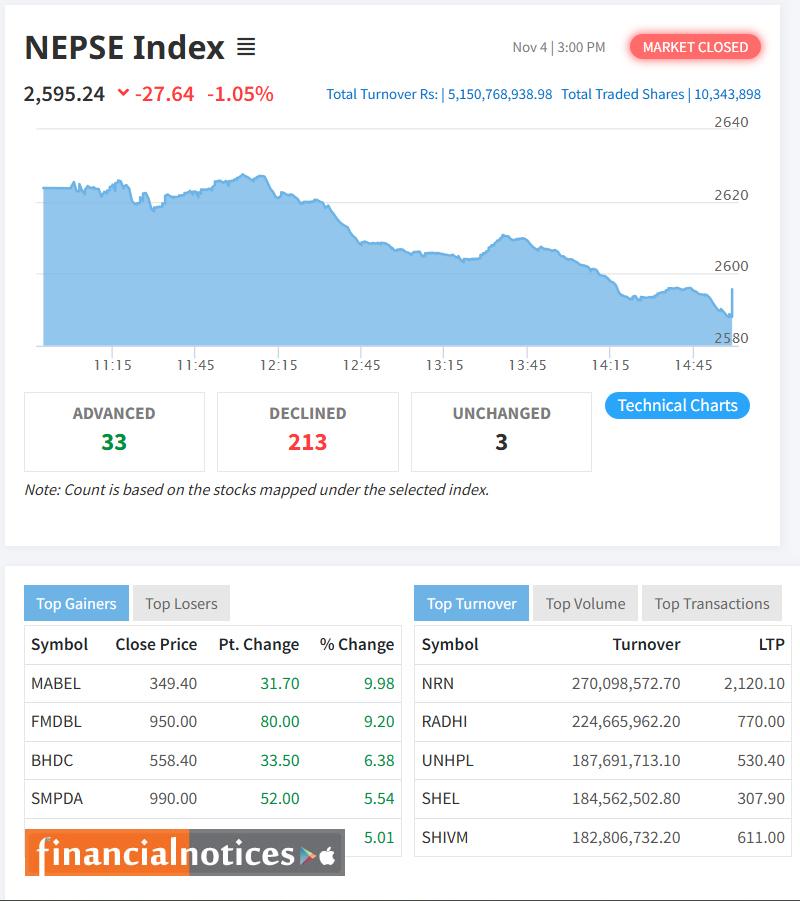Screen dimensions: 800x901
Task: Click the Apple icon in financialnotices logo
Action: coord(328,853)
